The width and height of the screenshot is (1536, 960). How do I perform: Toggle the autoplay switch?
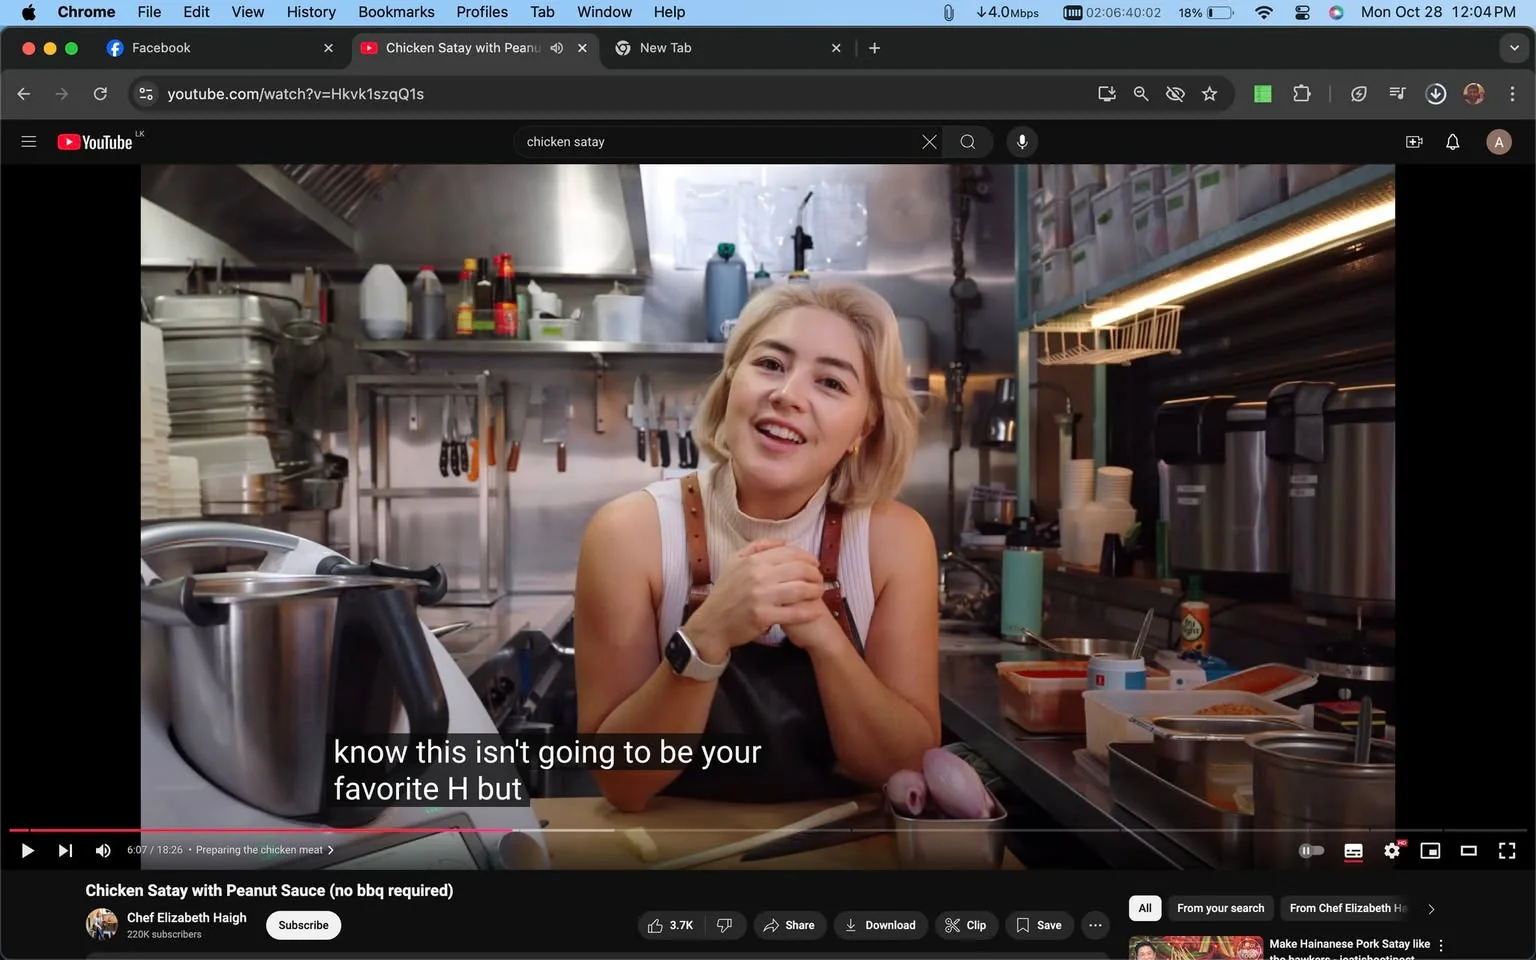(x=1311, y=851)
